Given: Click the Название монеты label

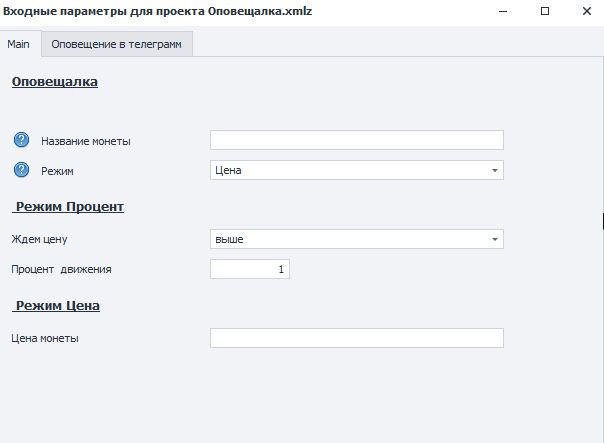Looking at the screenshot, I should pos(86,141).
